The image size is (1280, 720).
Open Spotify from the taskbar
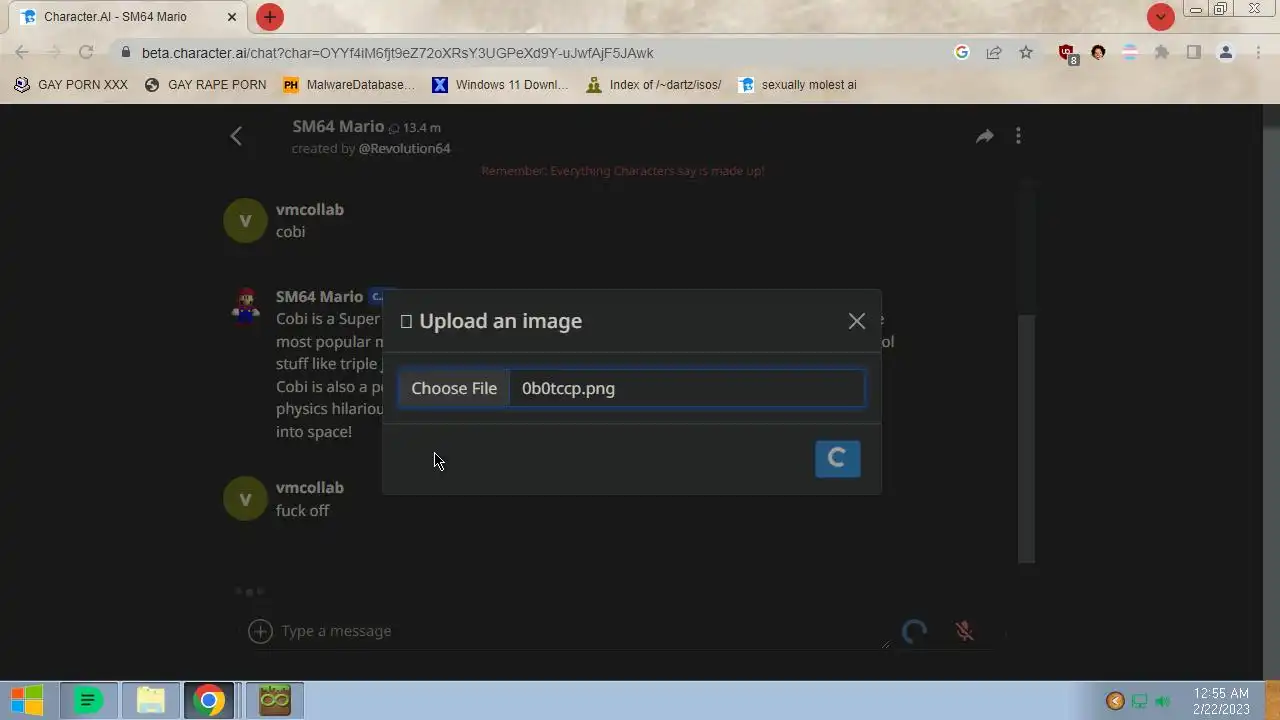[88, 700]
